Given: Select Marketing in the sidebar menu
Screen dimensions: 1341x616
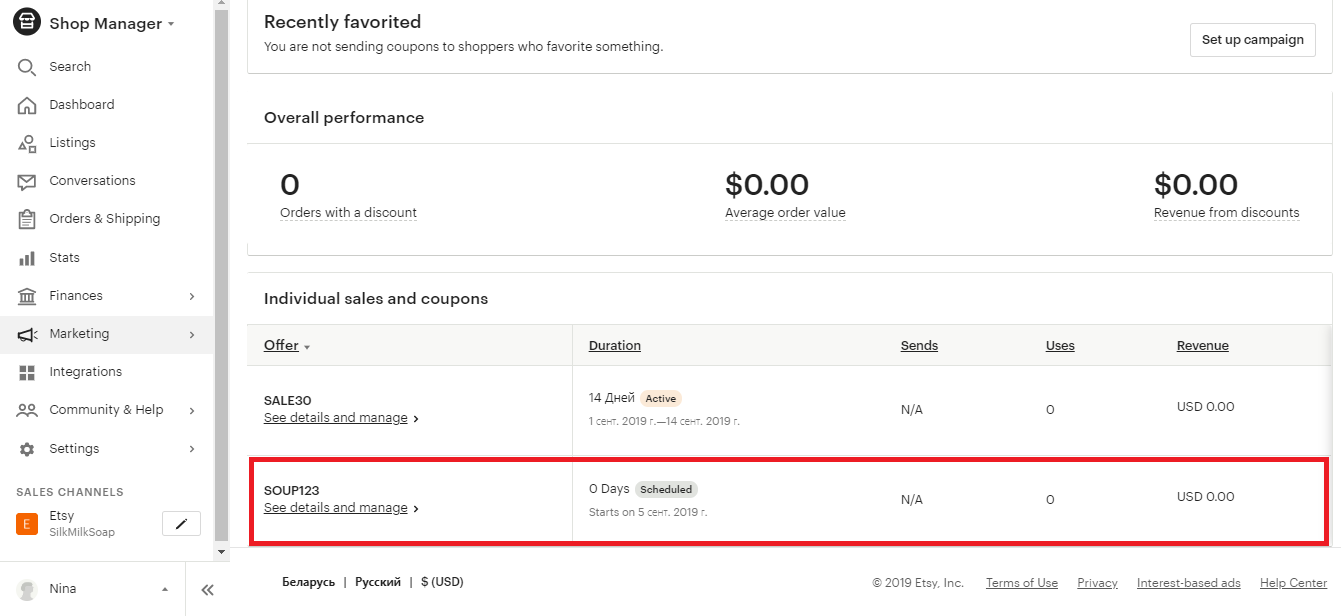Looking at the screenshot, I should coord(80,334).
